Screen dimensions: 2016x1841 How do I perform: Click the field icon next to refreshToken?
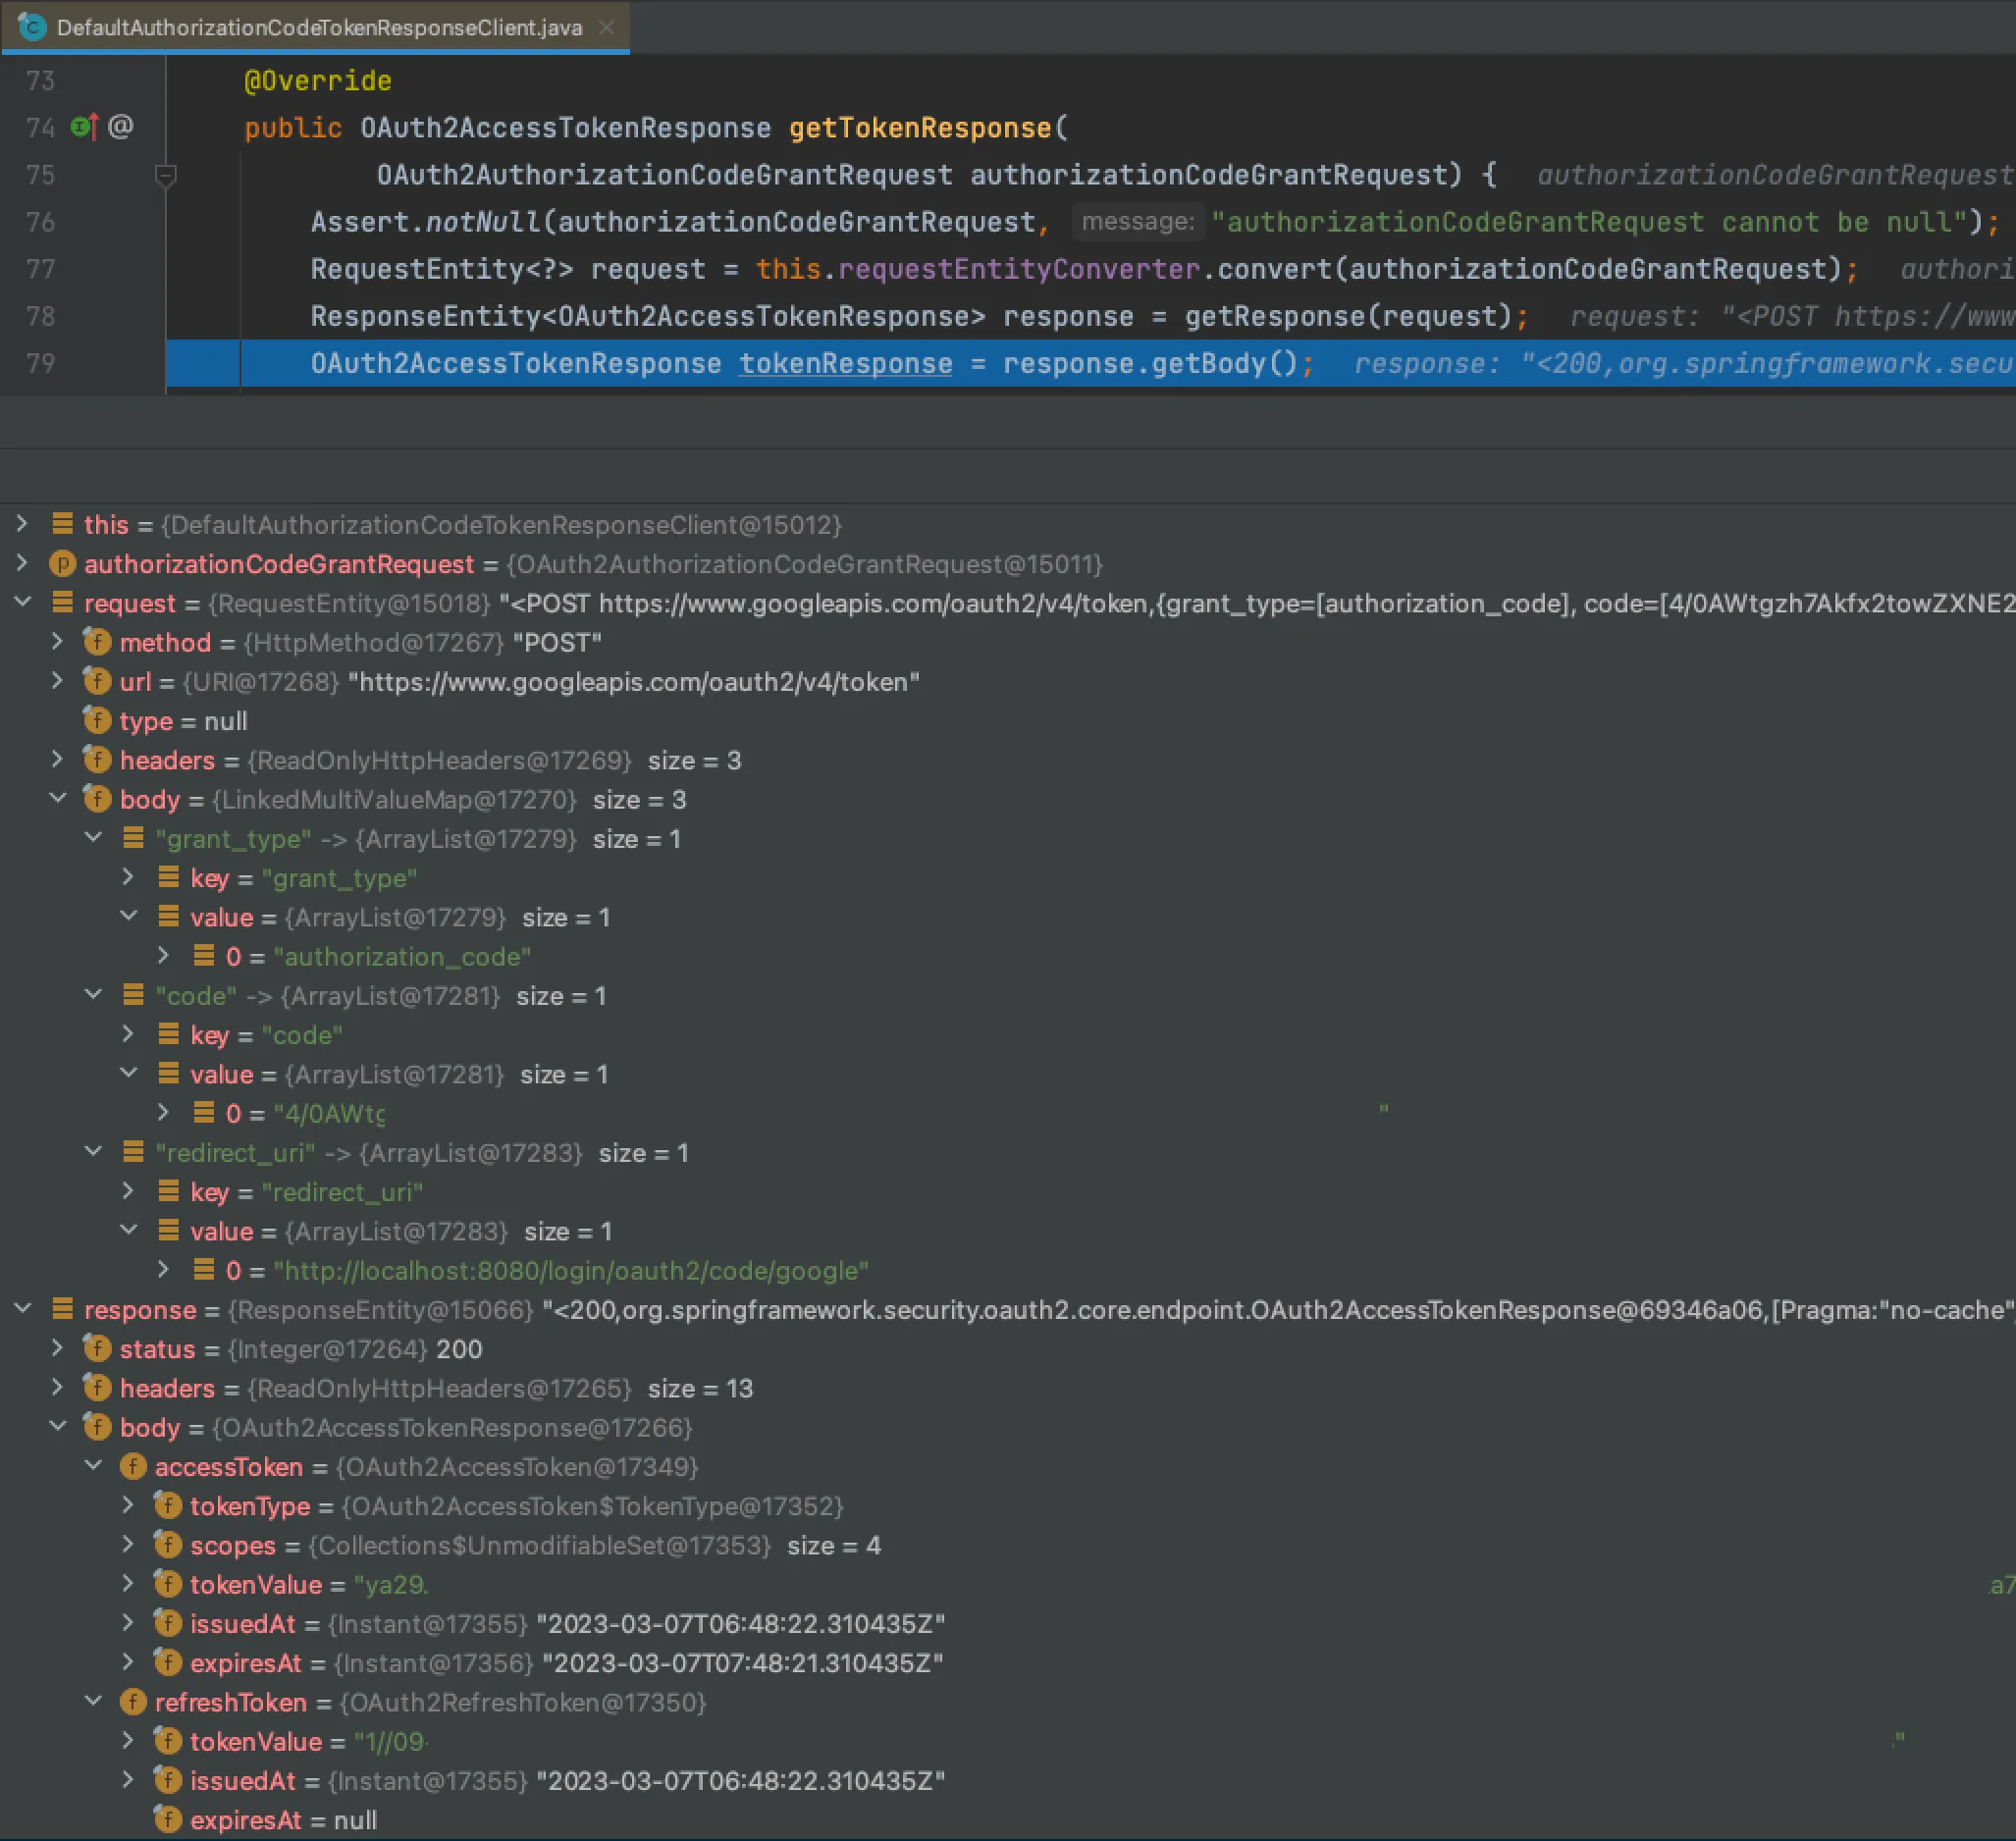[x=133, y=1702]
